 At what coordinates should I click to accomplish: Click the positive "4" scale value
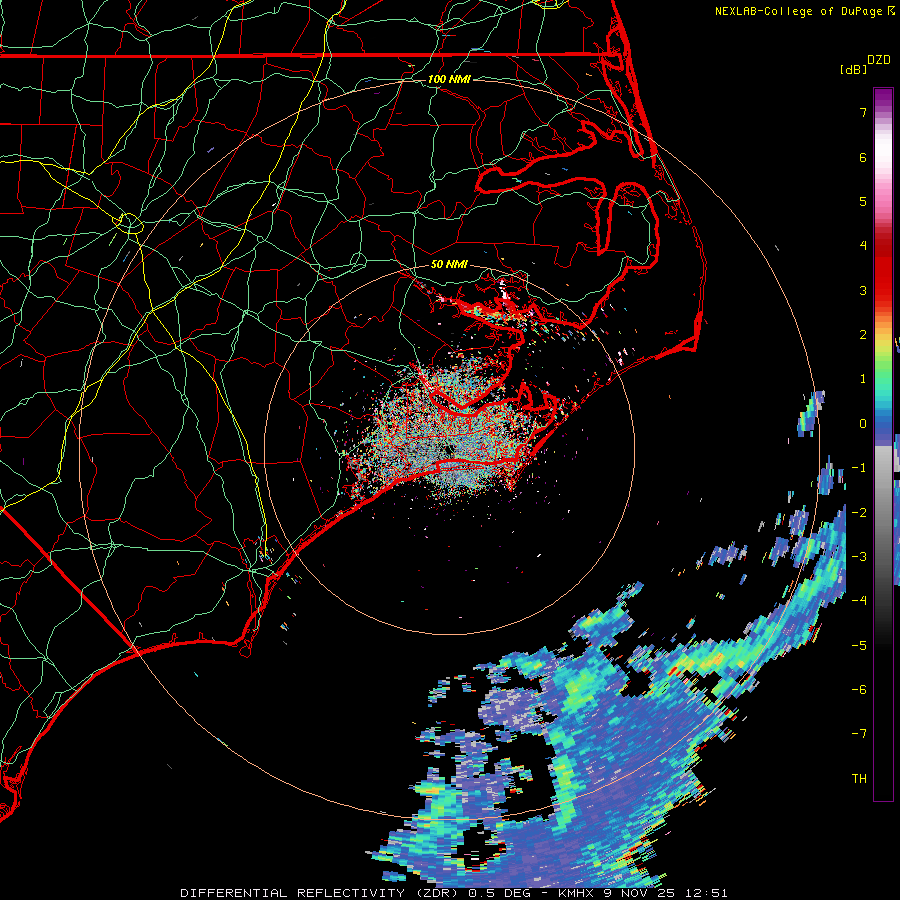863,246
